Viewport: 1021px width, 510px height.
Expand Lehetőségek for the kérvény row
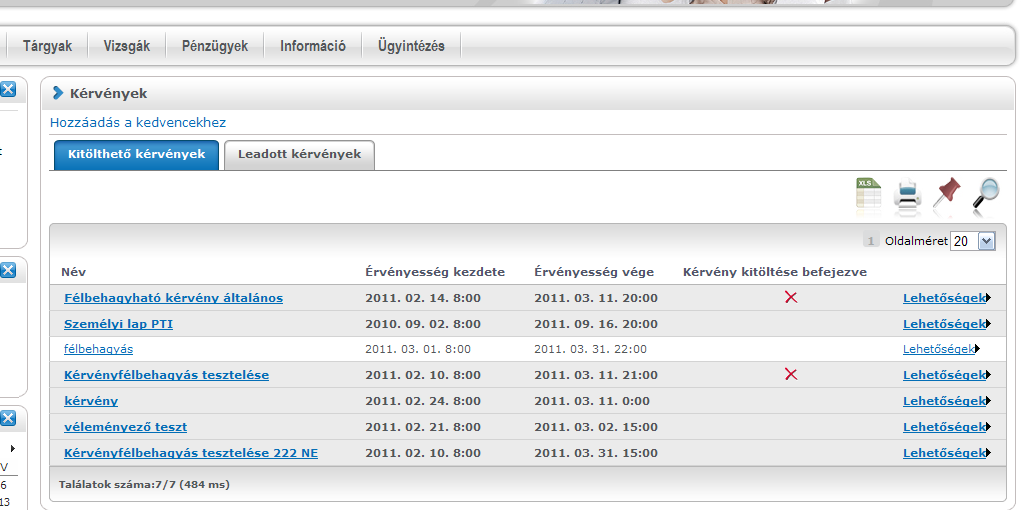[x=946, y=401]
